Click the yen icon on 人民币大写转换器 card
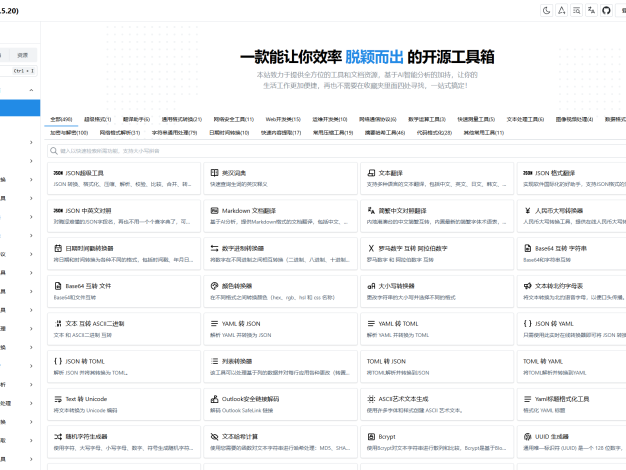This screenshot has width=626, height=470. 527,210
